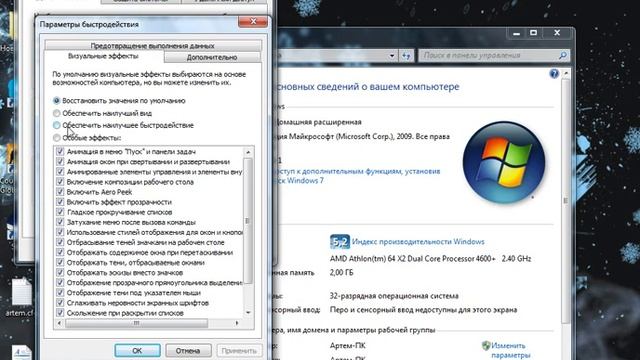640x360 pixels.
Task: Toggle 'Гладкое прокручивание списков' checkbox
Action: point(60,212)
